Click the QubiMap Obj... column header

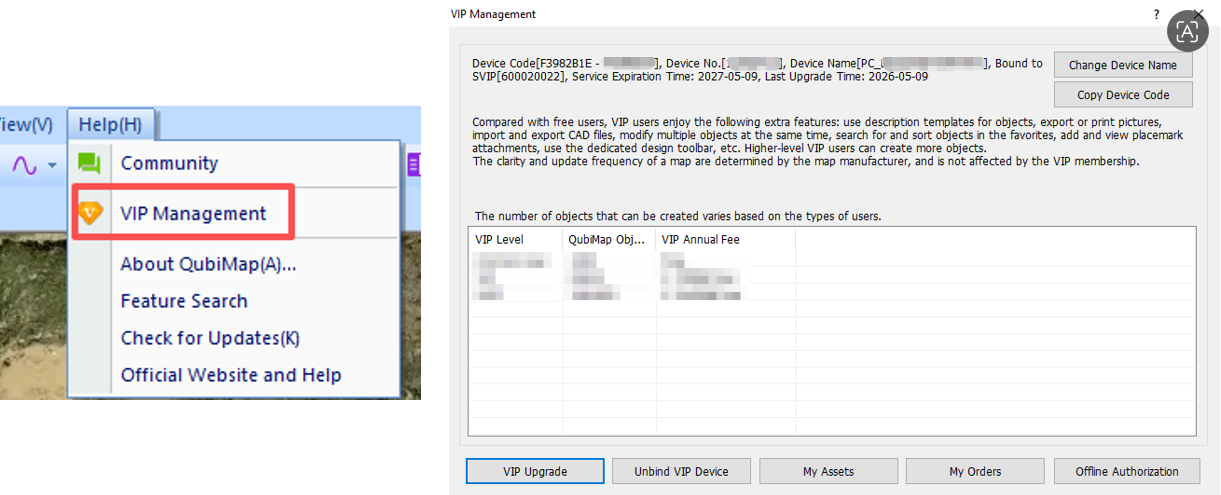609,239
